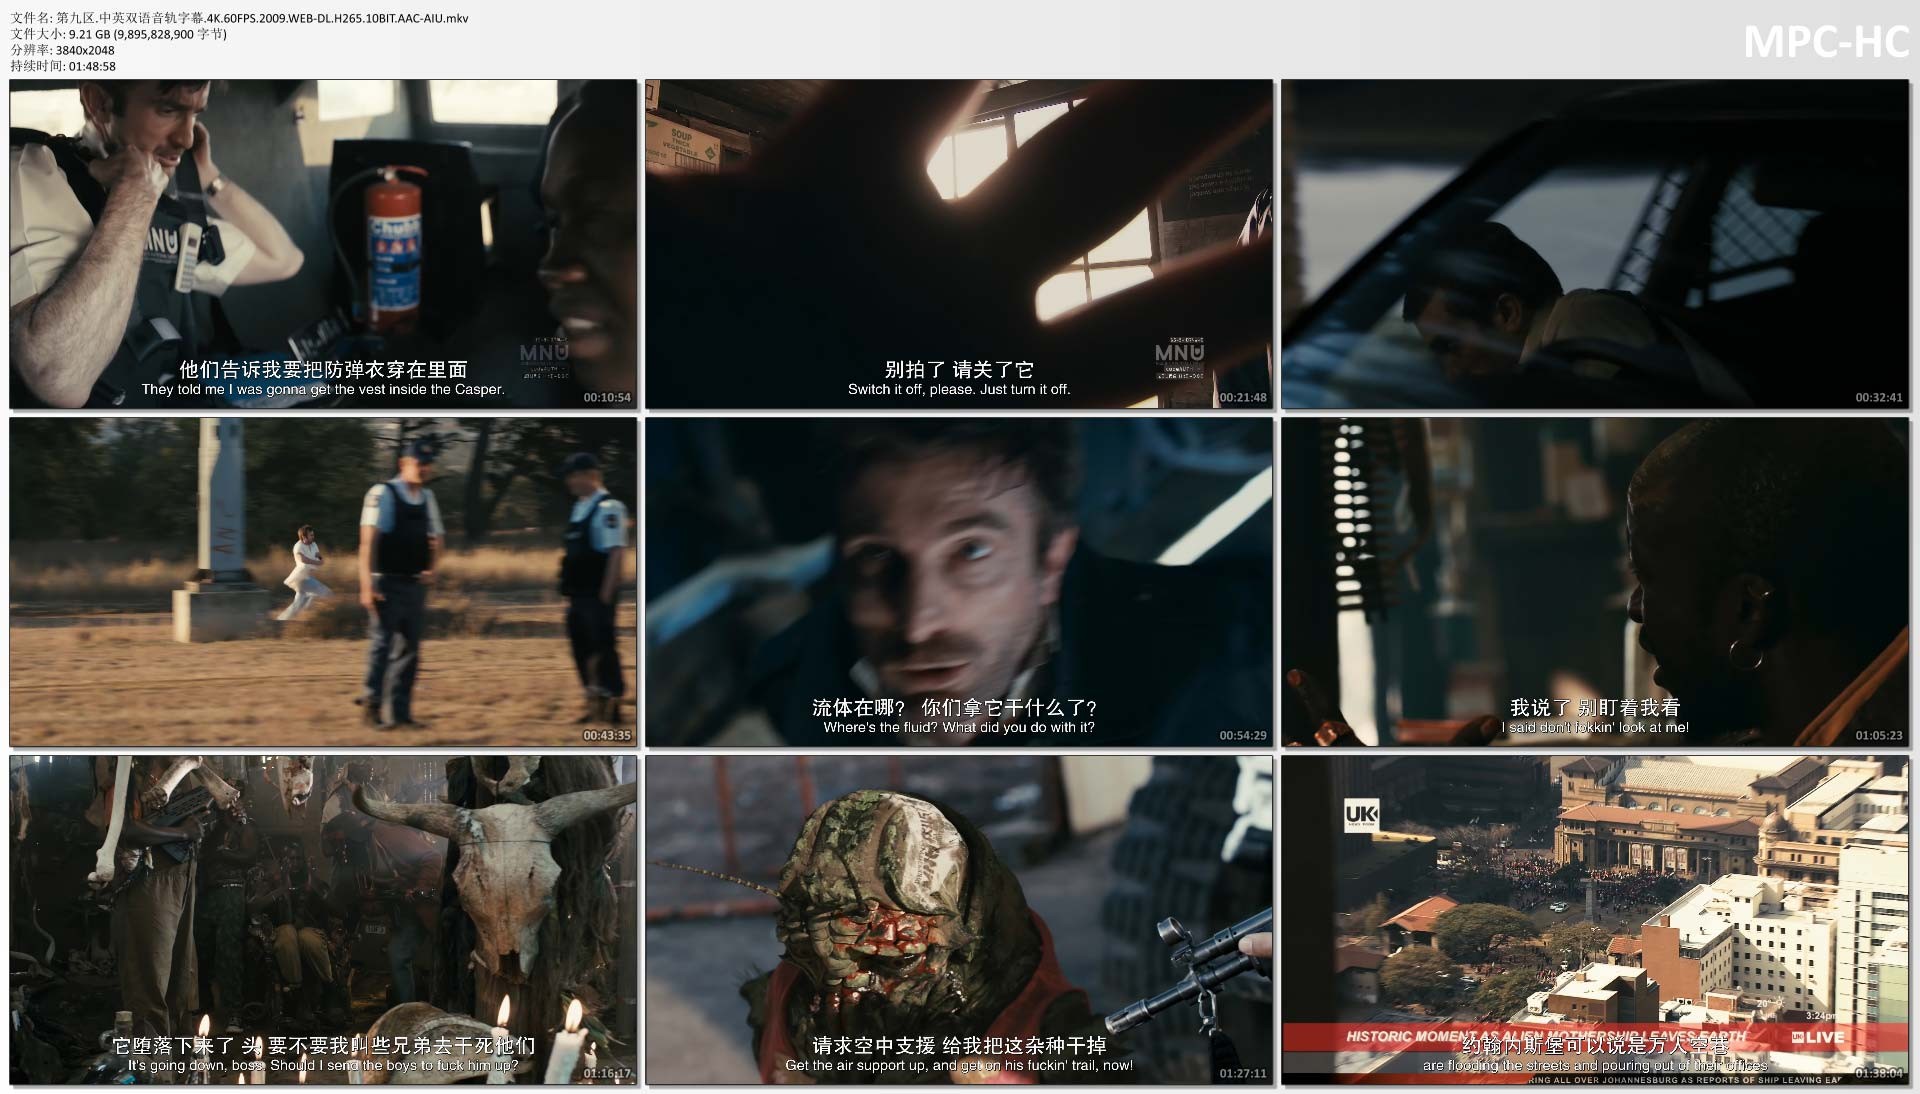This screenshot has height=1094, width=1920.
Task: Select the aerial news broadcast thumbnail
Action: tap(1595, 920)
